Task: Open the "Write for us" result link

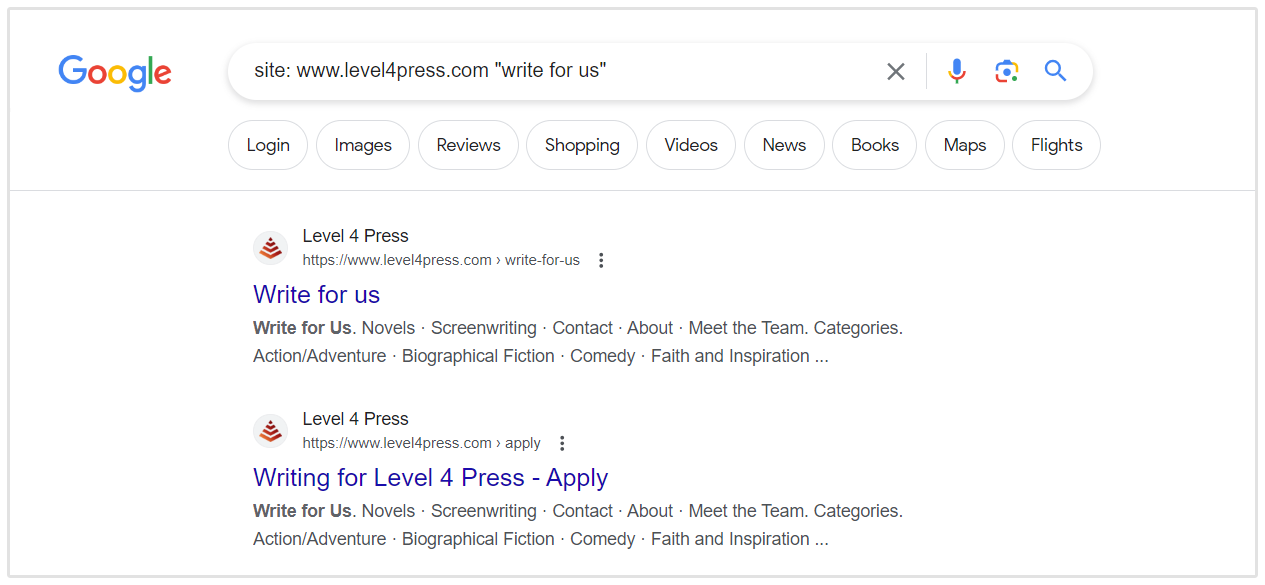Action: coord(317,294)
